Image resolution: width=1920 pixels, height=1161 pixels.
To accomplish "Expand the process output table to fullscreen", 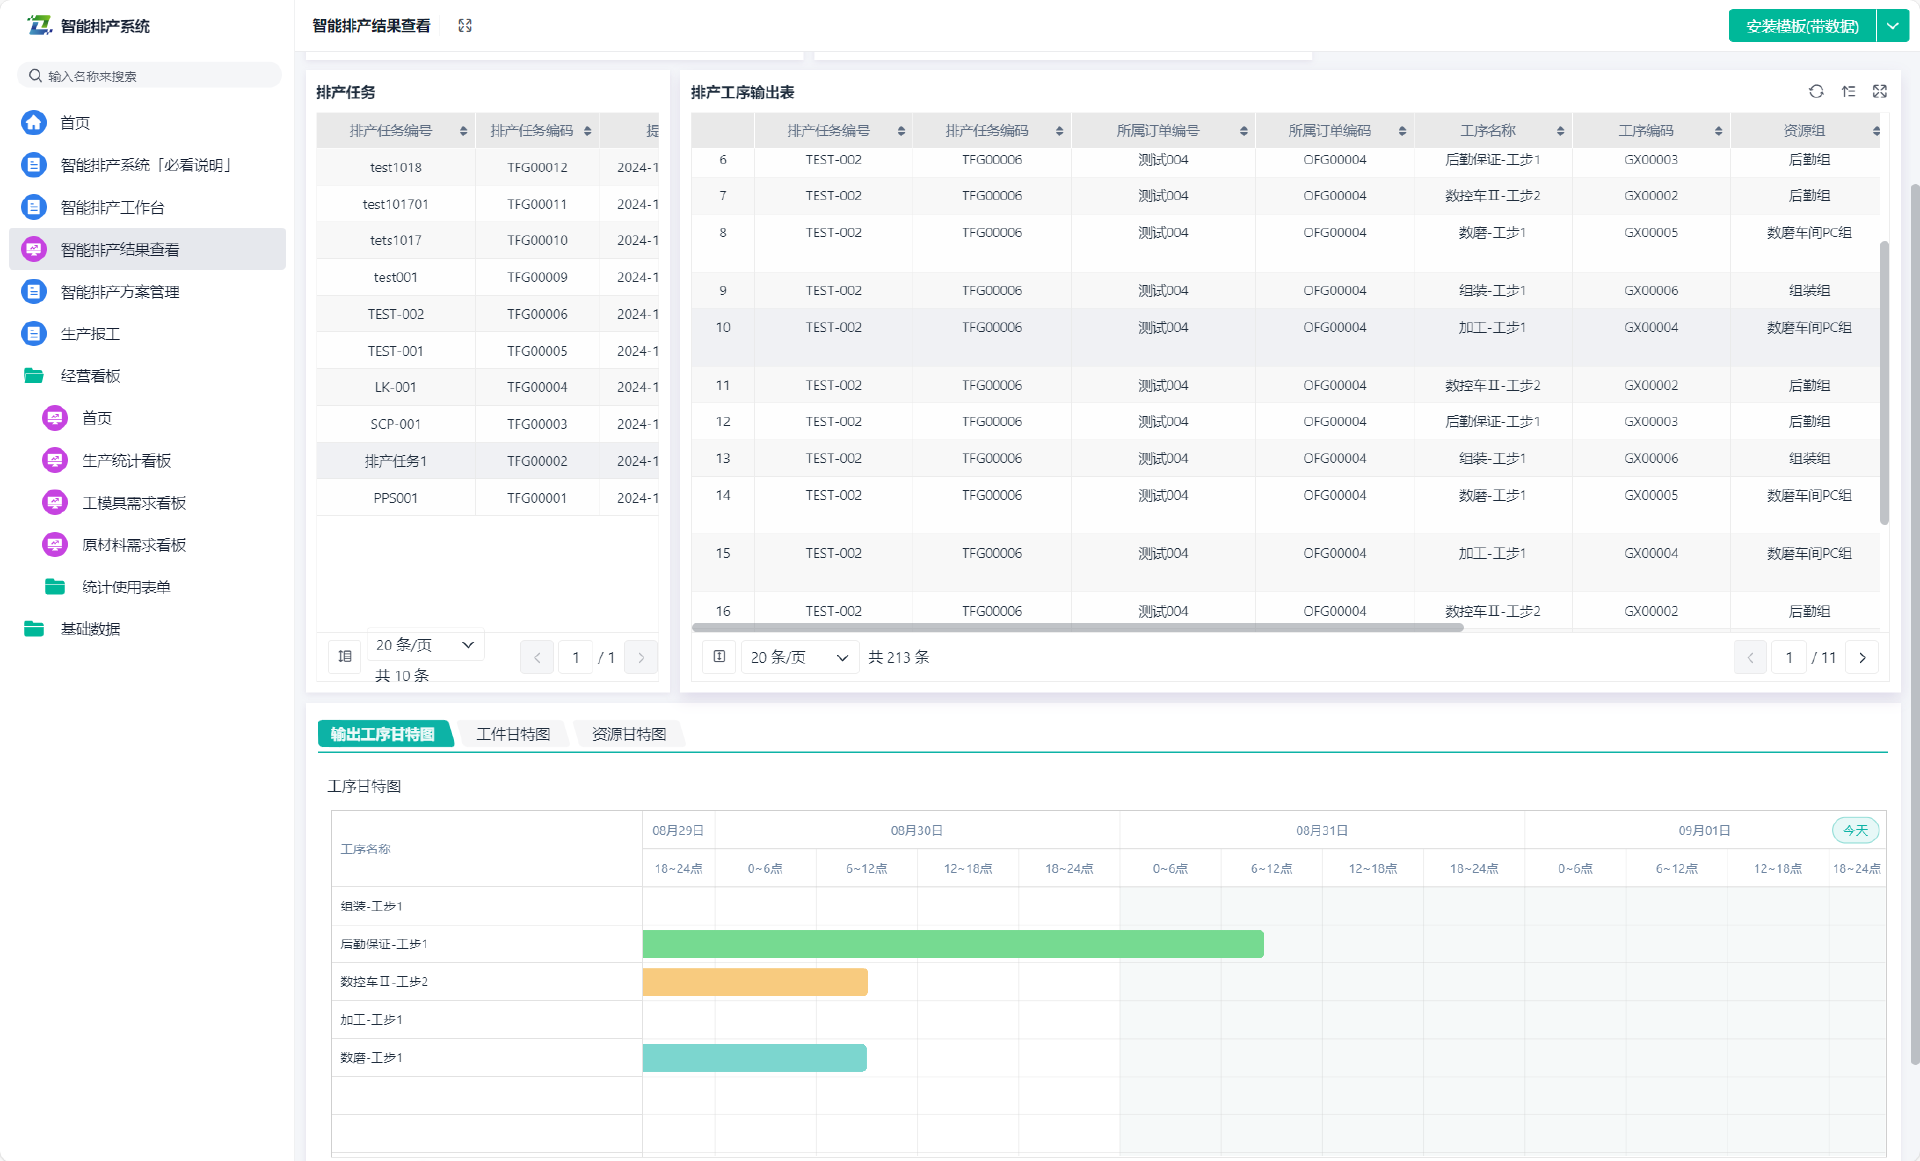I will 1880,91.
